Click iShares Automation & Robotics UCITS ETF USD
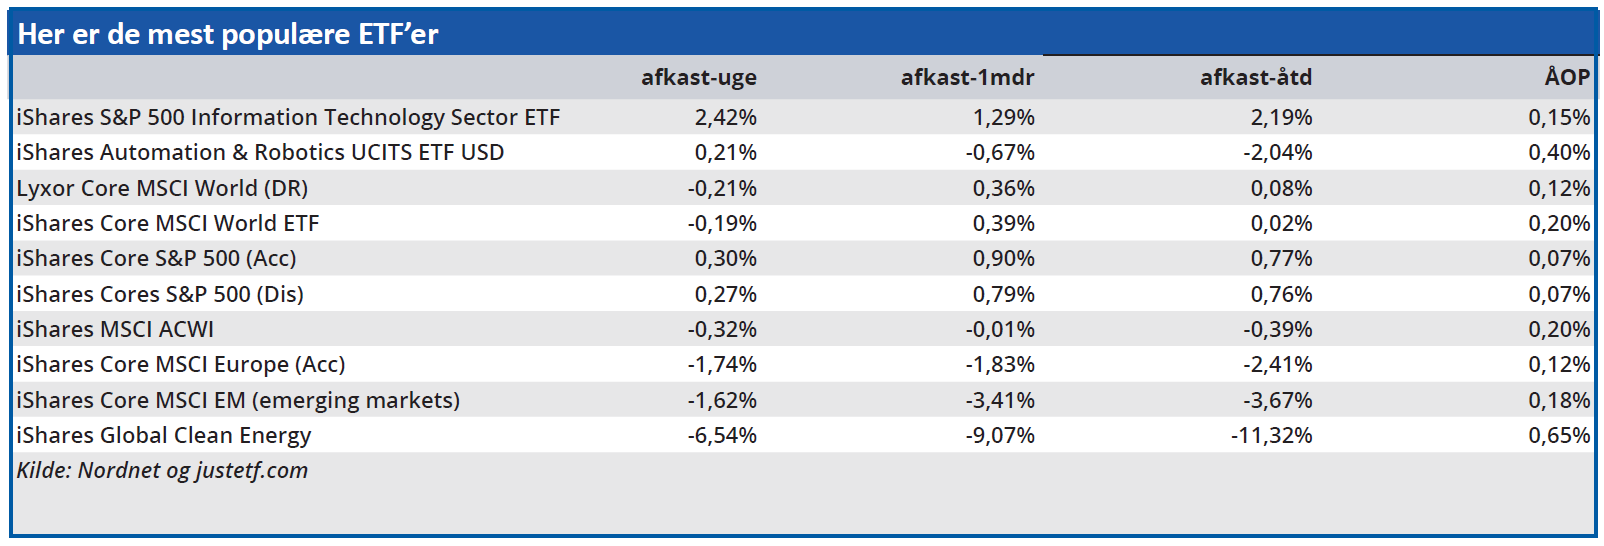 pos(260,152)
